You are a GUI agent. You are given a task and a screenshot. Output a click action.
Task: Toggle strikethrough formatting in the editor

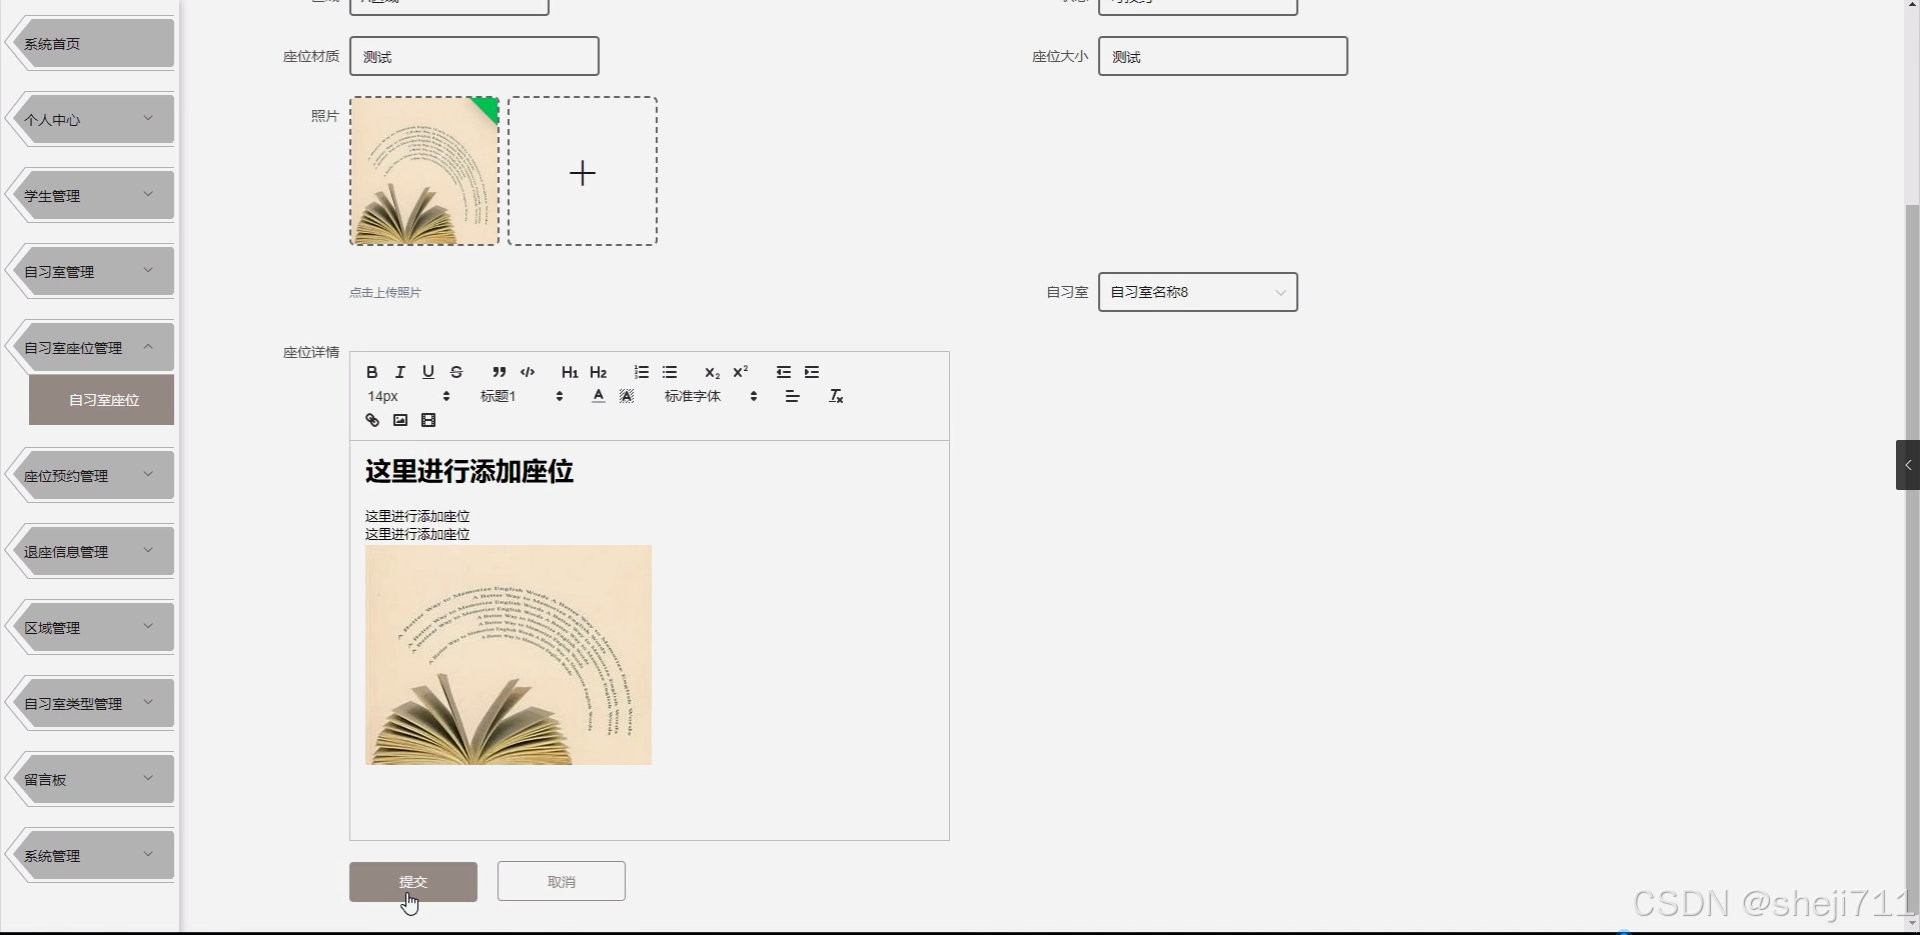(456, 372)
